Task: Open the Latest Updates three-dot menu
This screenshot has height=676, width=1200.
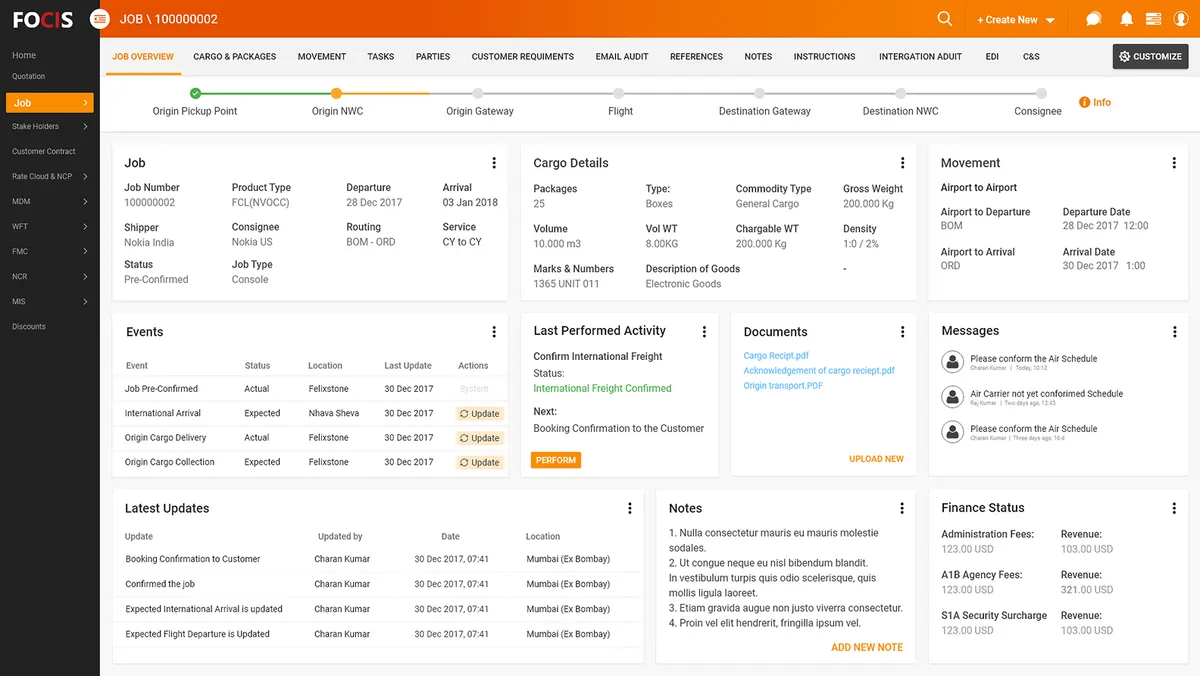Action: 630,508
